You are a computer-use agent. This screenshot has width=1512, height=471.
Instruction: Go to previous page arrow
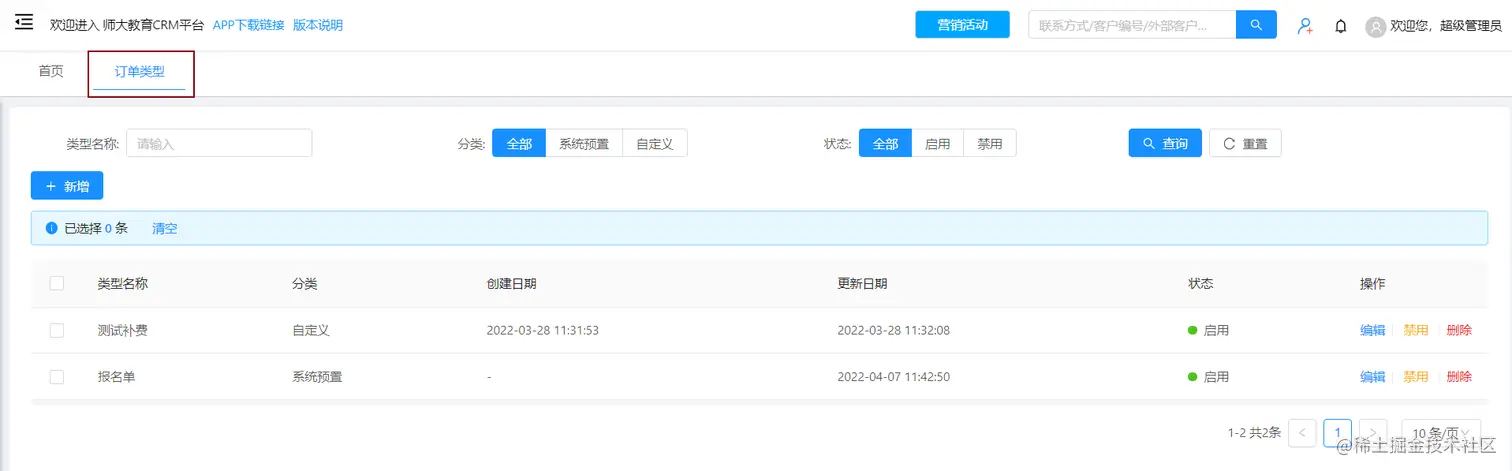pos(1302,433)
